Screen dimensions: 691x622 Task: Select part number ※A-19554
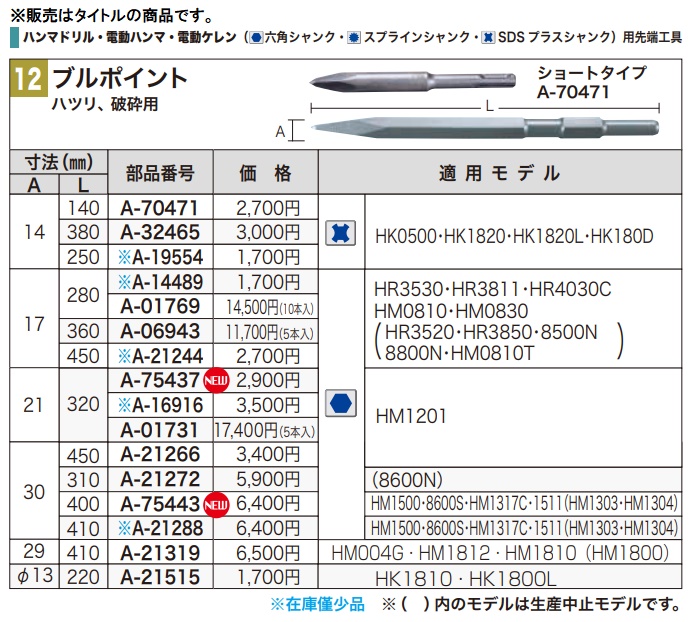tap(160, 257)
